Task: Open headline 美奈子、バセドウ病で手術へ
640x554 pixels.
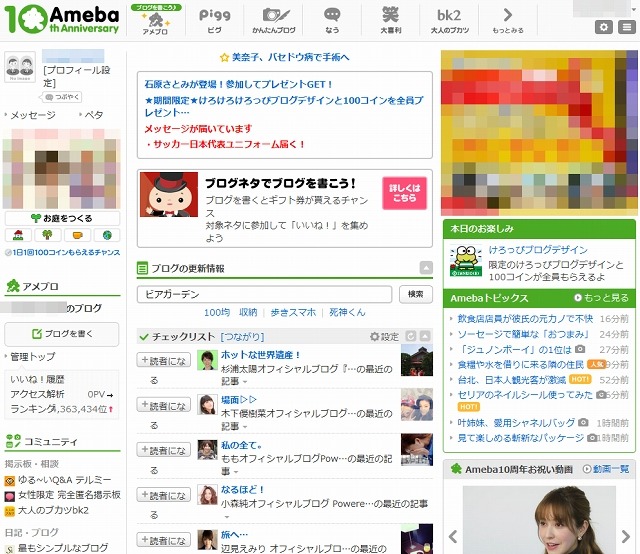Action: [291, 57]
